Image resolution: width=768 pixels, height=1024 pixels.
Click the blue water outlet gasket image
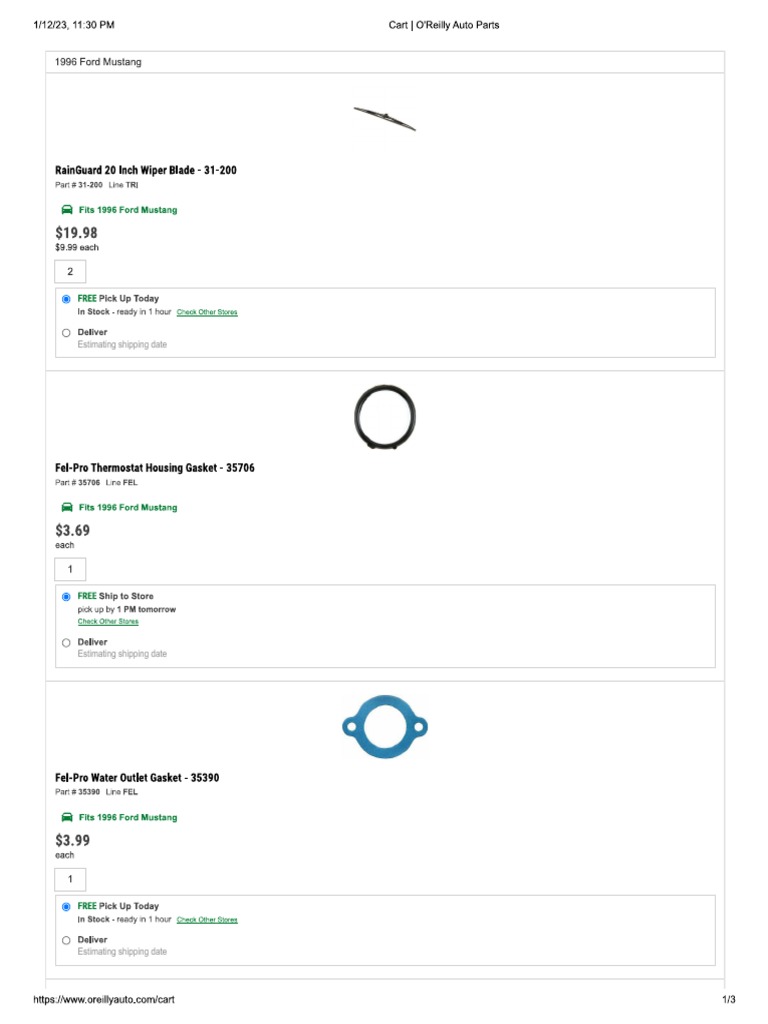pos(384,727)
